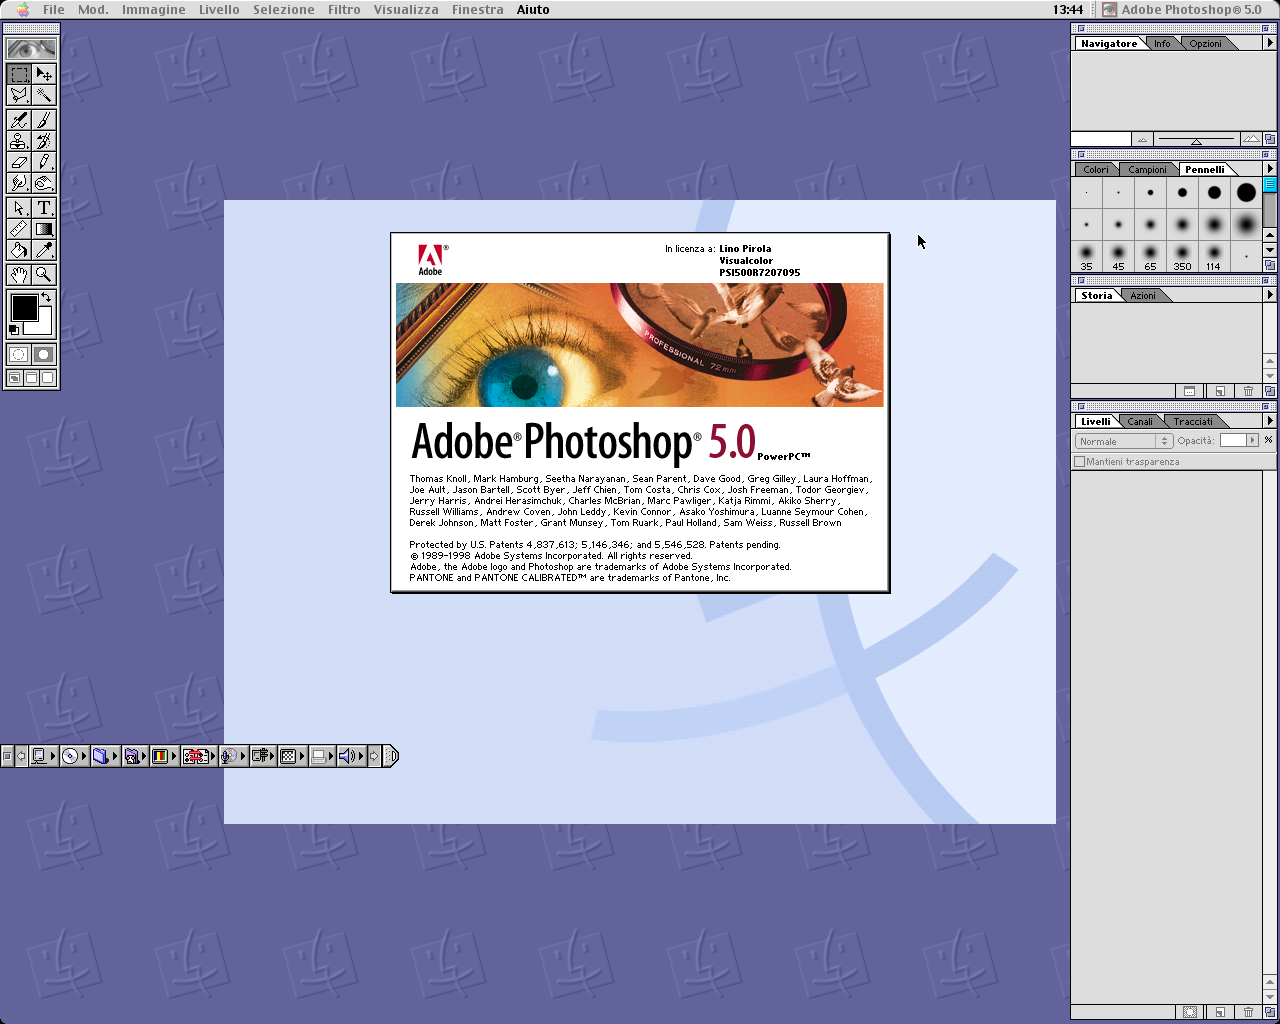Image resolution: width=1280 pixels, height=1024 pixels.
Task: Open the Filtro menu
Action: 344,9
